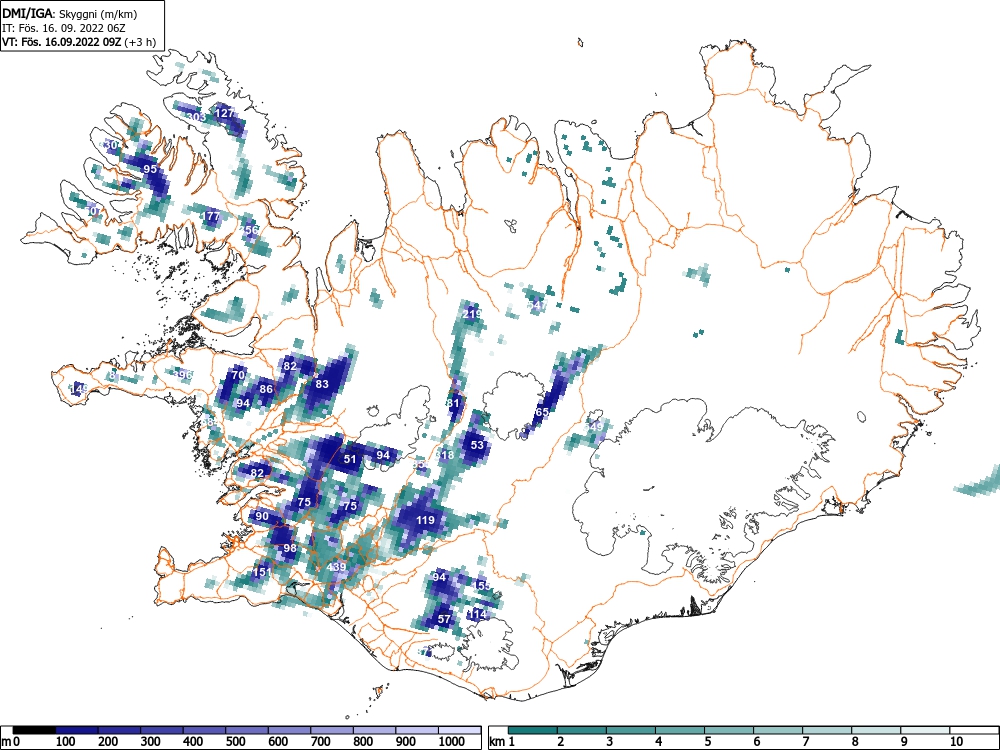The height and width of the screenshot is (750, 1000).
Task: Select the 86 visibility value
Action: pyautogui.click(x=266, y=389)
